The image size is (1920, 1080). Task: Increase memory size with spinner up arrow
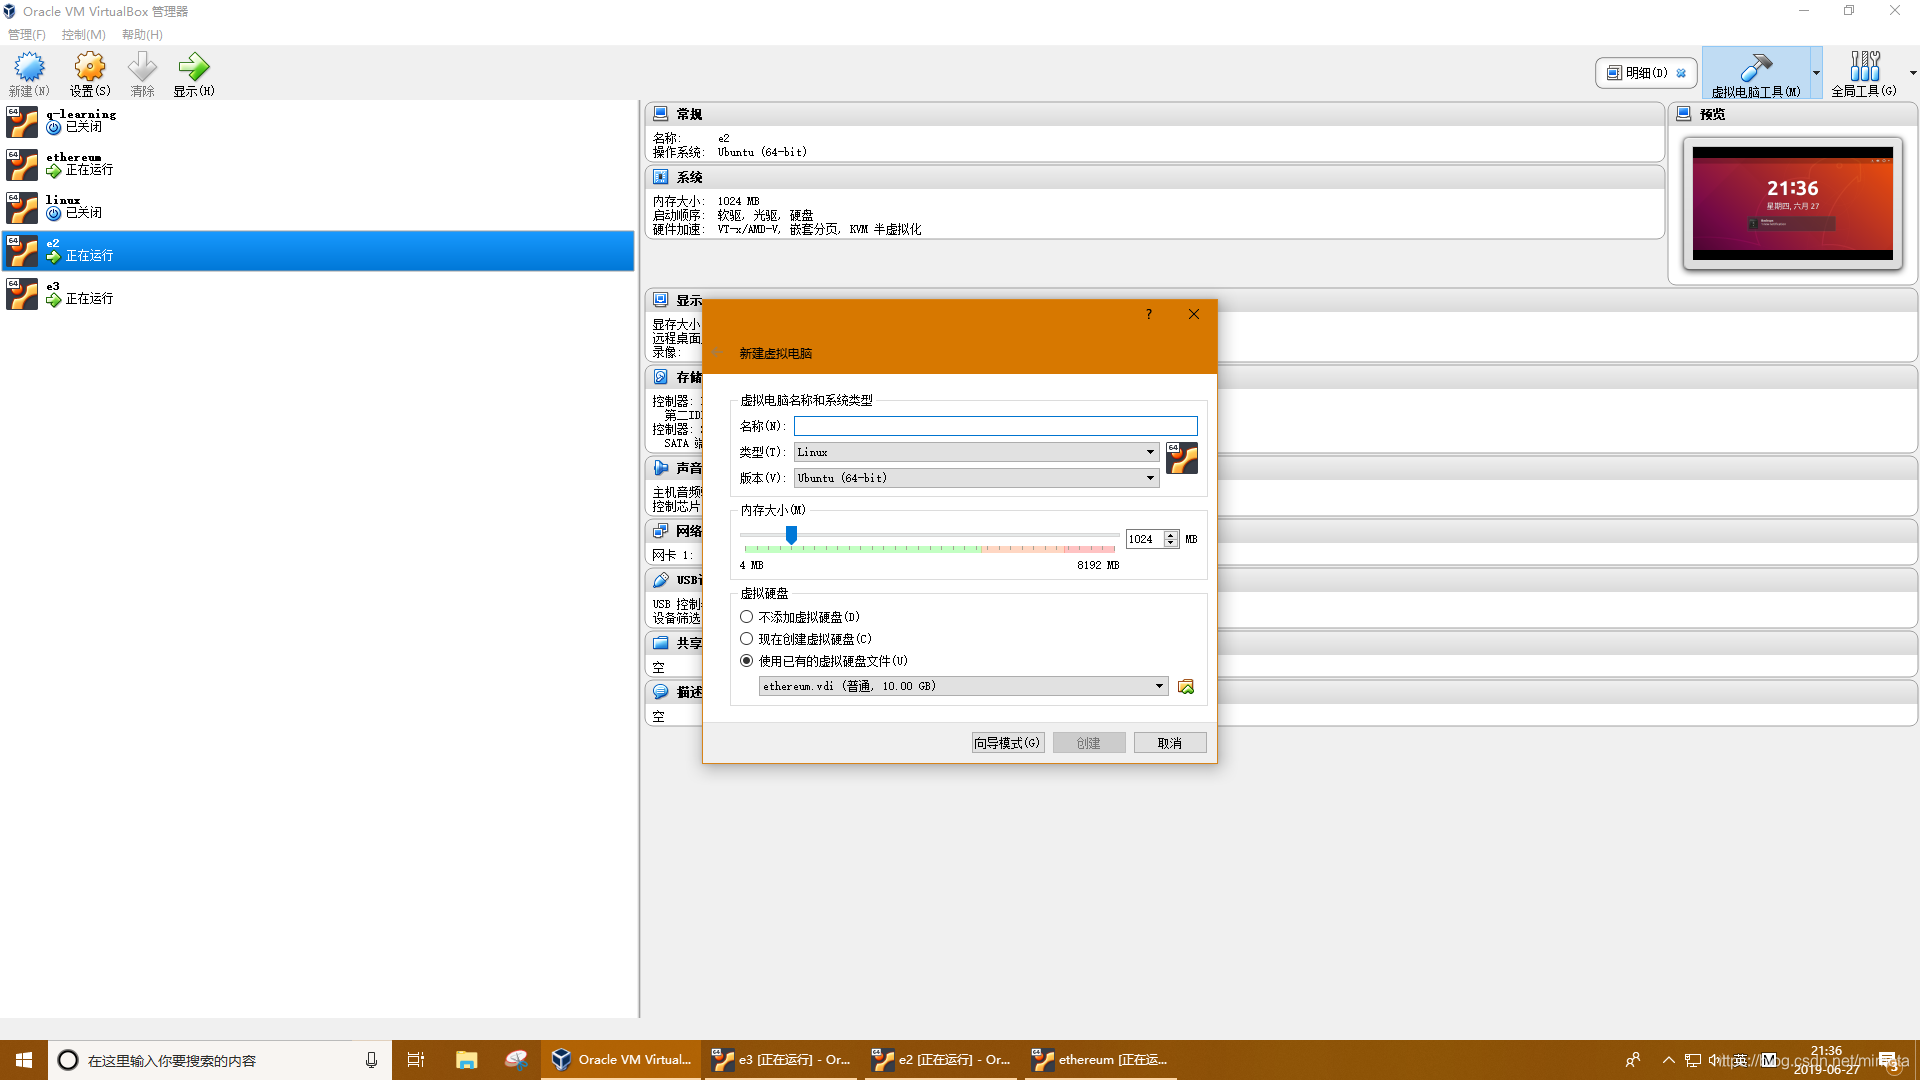point(1171,535)
